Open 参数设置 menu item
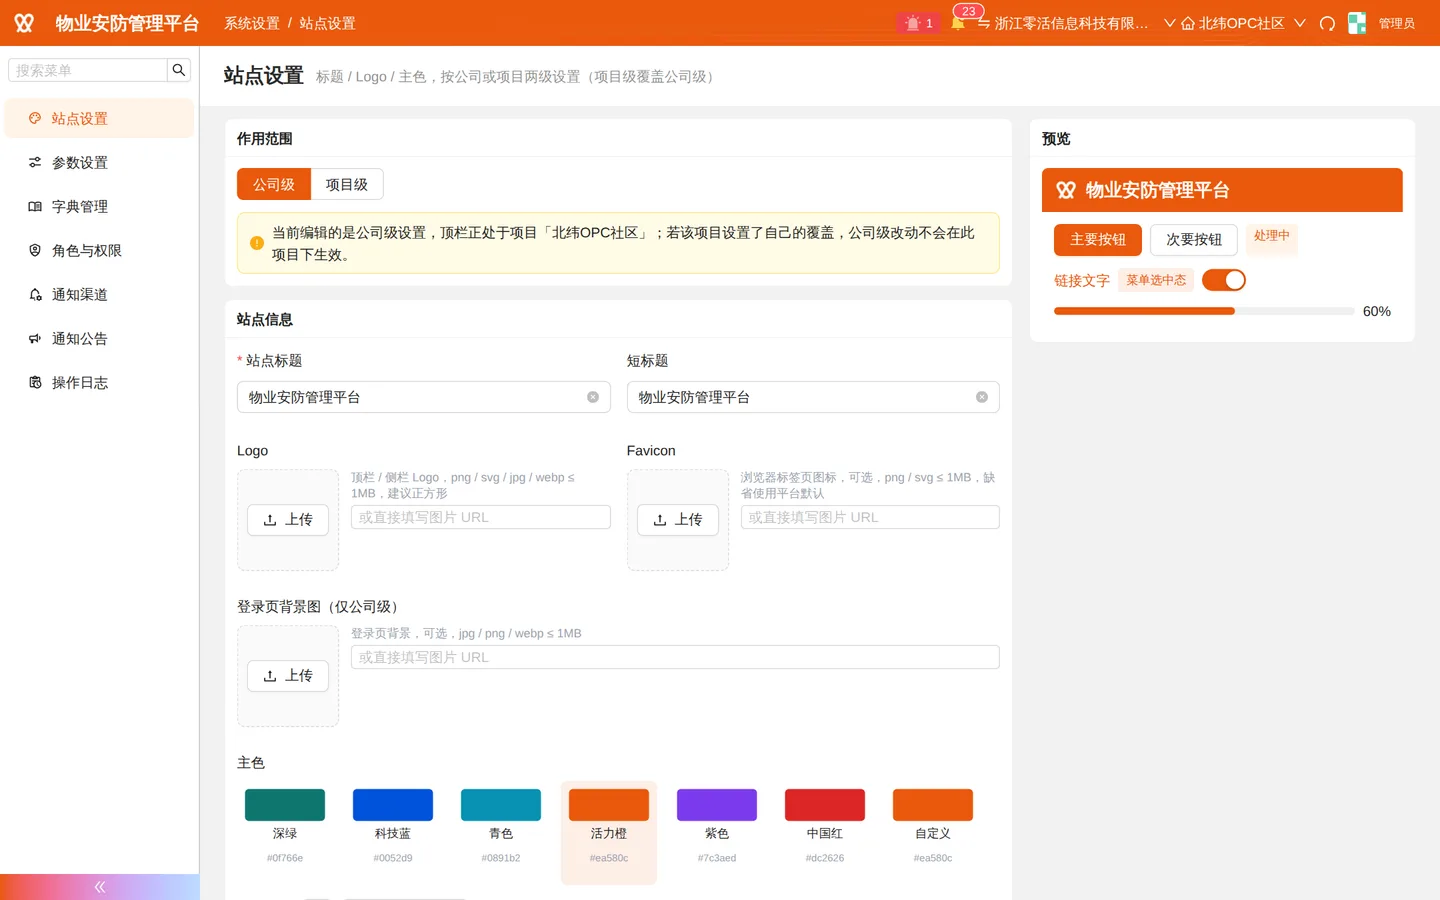Screen dimensions: 1440x900 [x=99, y=162]
